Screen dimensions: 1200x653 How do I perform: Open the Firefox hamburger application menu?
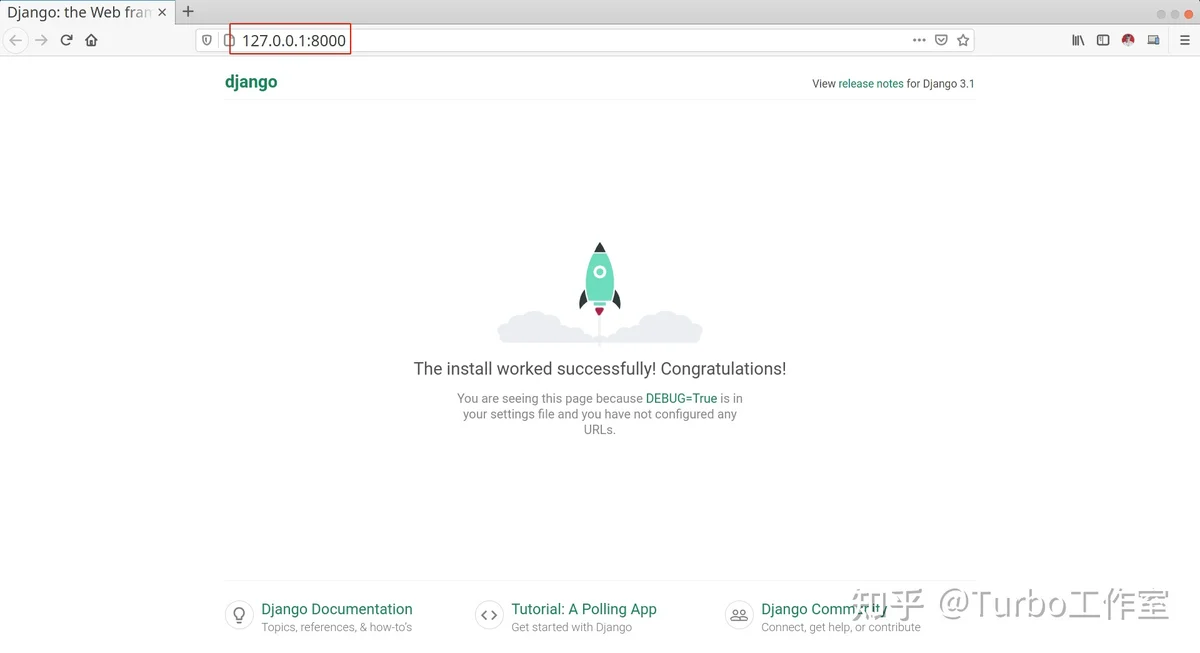point(1184,40)
